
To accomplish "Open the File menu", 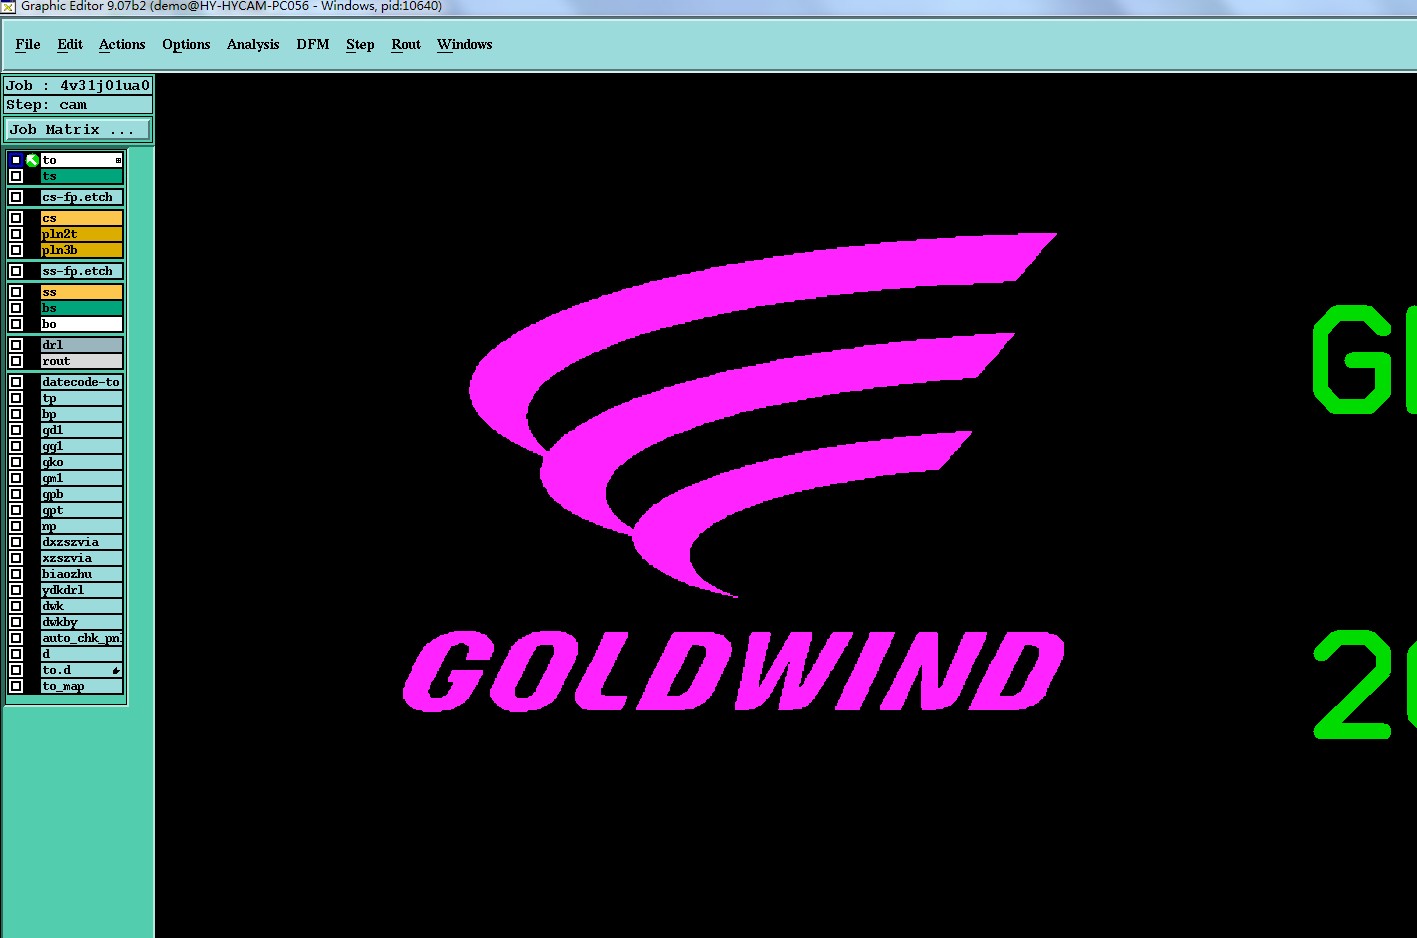I will coord(28,44).
